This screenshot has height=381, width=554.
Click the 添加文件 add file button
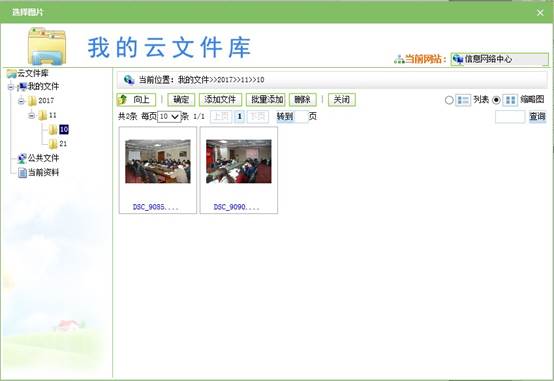coord(220,100)
